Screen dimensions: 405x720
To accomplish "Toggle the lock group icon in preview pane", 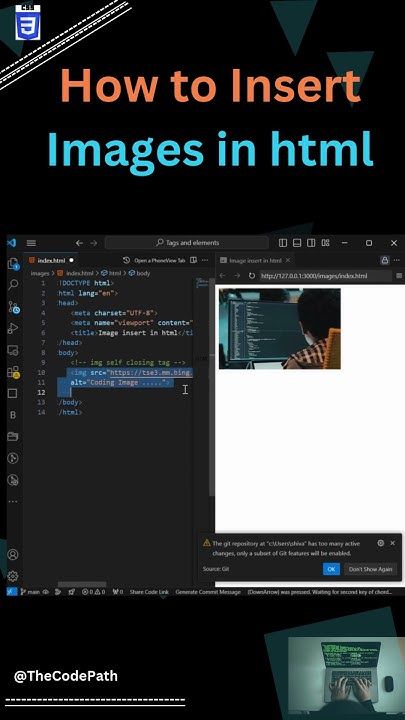I will pyautogui.click(x=385, y=260).
